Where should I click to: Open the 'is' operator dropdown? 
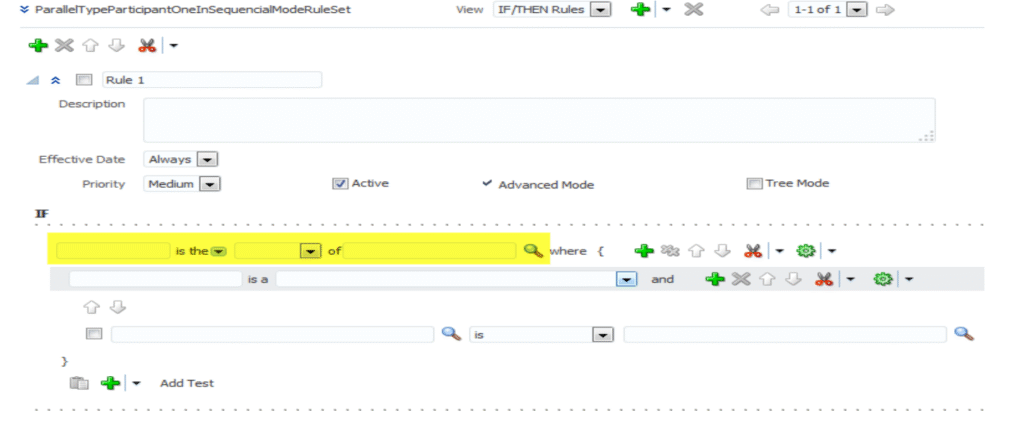coord(603,335)
